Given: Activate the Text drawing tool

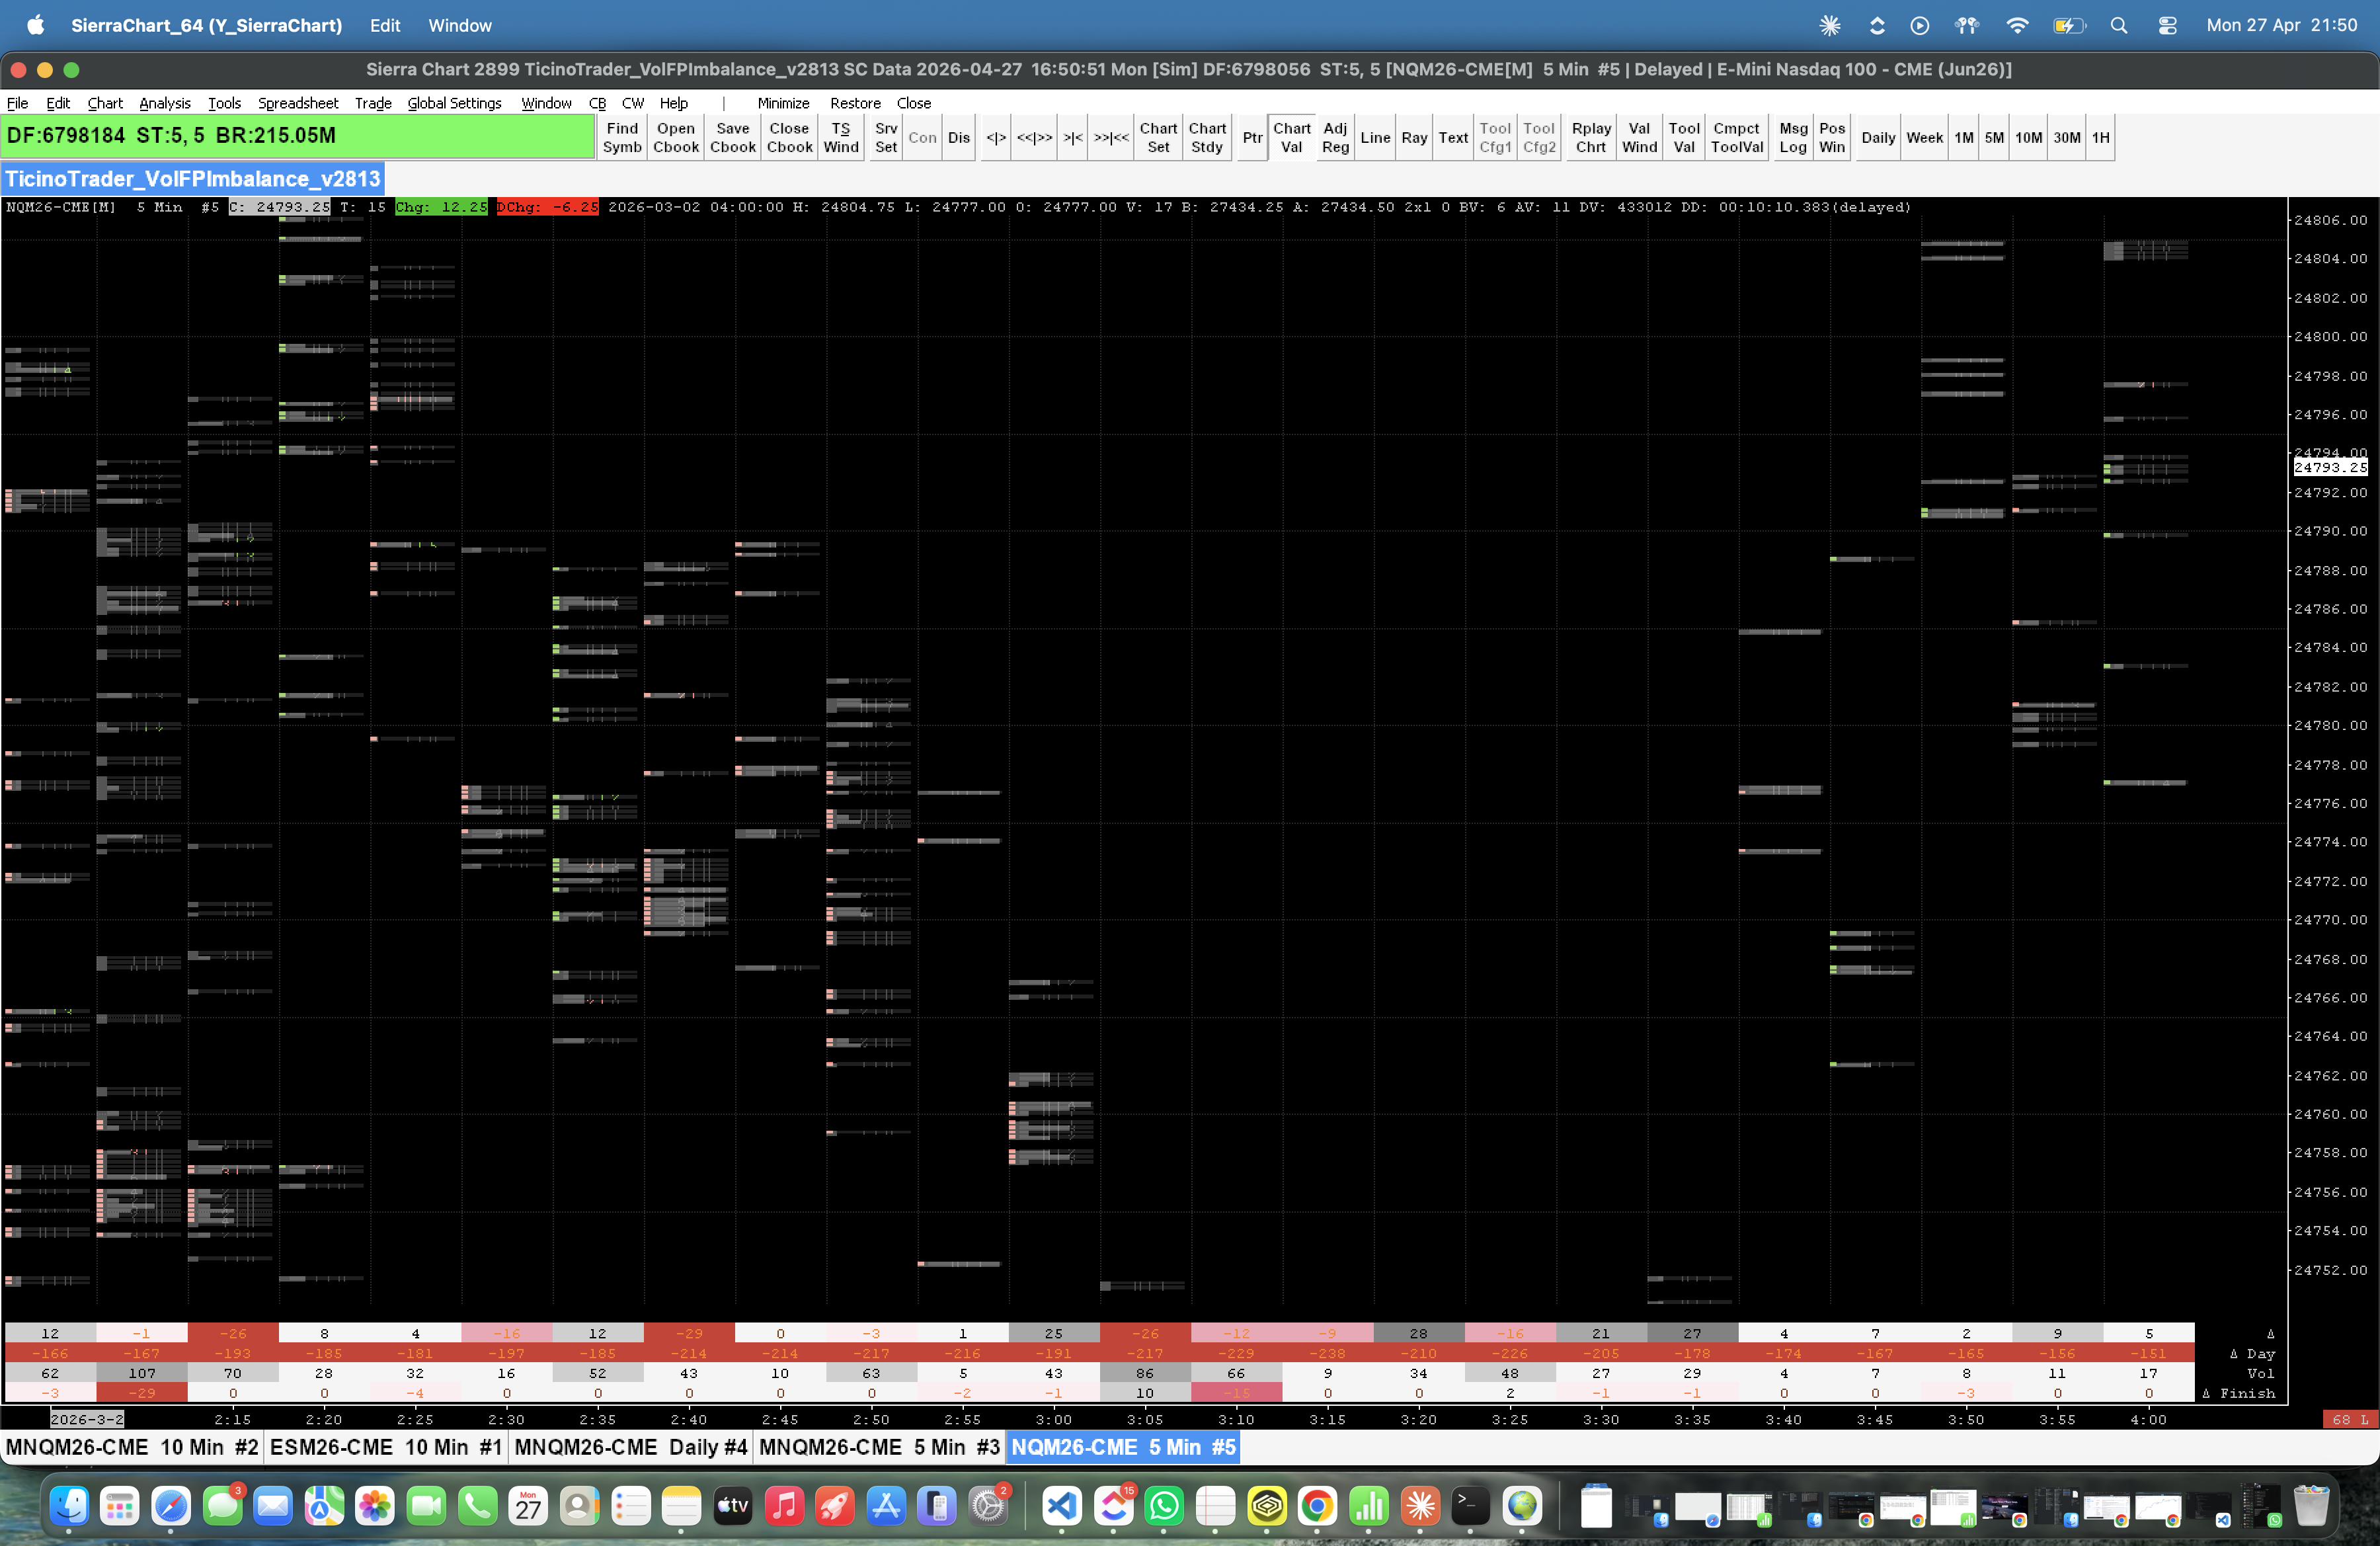Looking at the screenshot, I should coord(1452,137).
